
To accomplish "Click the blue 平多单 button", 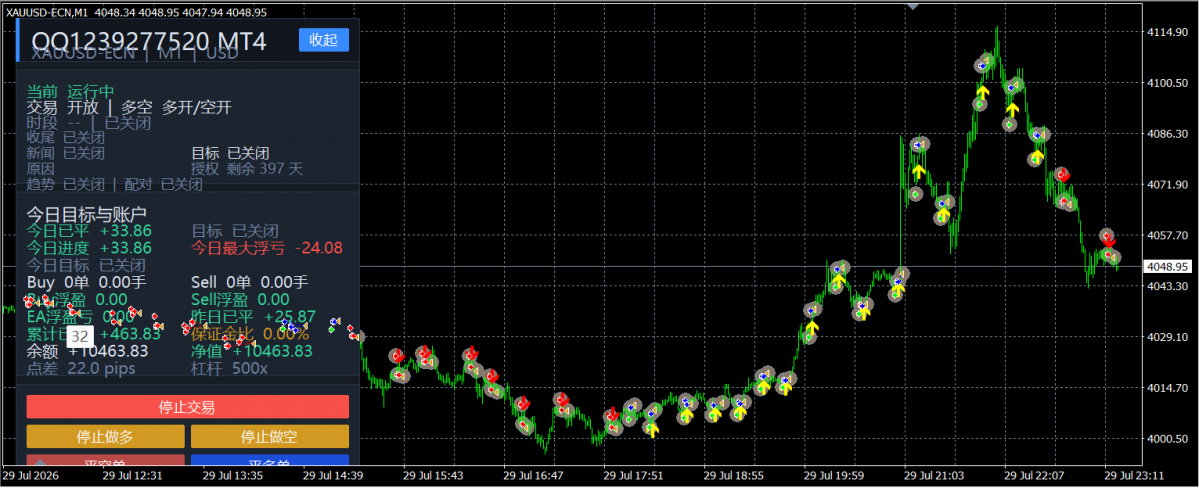I will coord(270,460).
